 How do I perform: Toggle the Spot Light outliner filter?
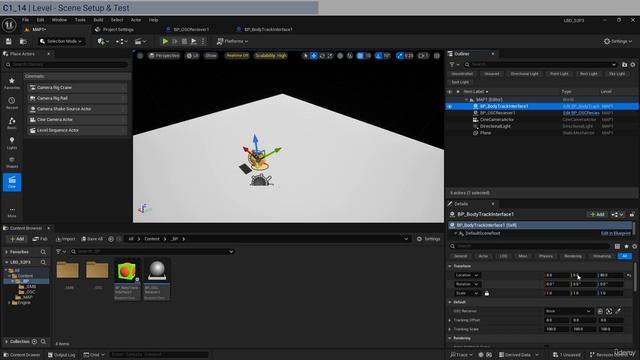(x=460, y=82)
